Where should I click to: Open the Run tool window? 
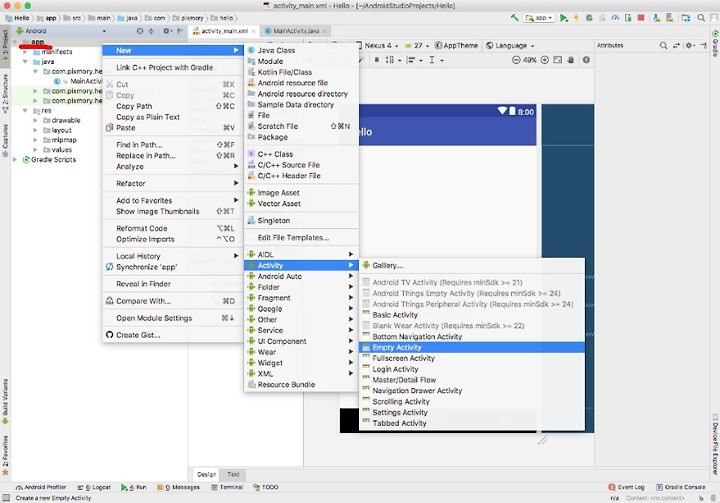pyautogui.click(x=134, y=487)
